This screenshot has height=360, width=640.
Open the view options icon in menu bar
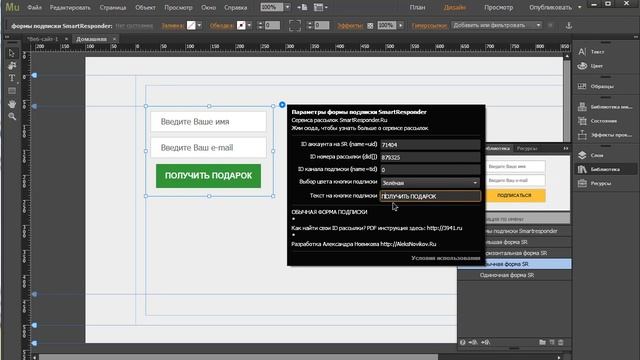coord(320,7)
